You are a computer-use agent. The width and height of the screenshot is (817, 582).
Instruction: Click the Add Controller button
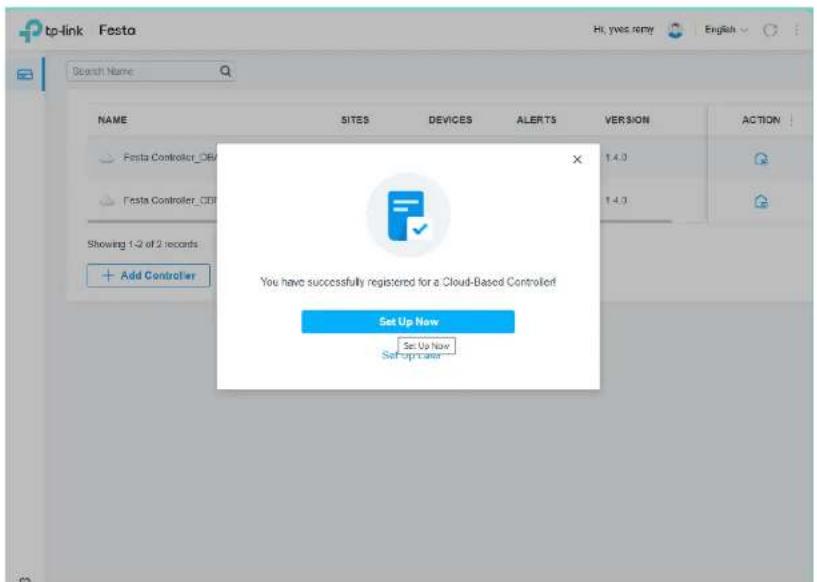pos(148,275)
